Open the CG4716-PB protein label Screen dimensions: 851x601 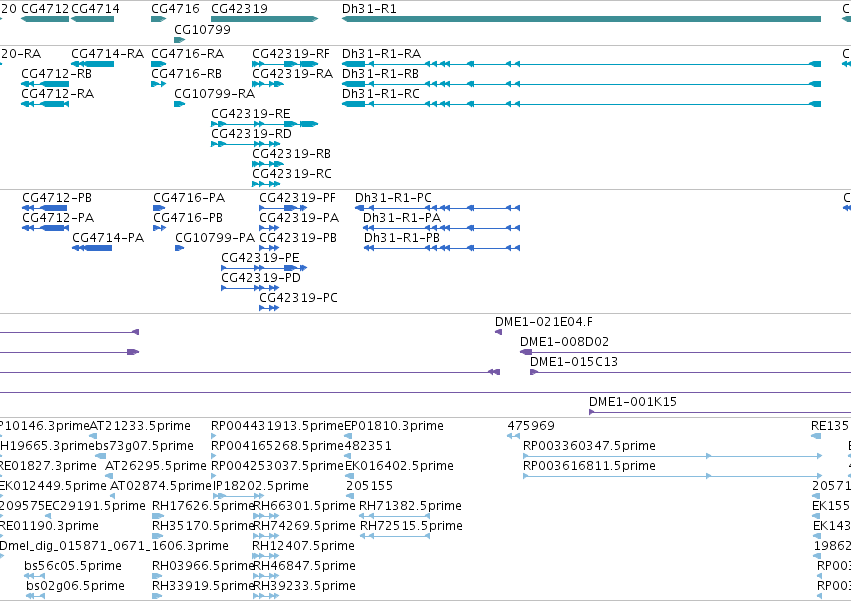188,218
